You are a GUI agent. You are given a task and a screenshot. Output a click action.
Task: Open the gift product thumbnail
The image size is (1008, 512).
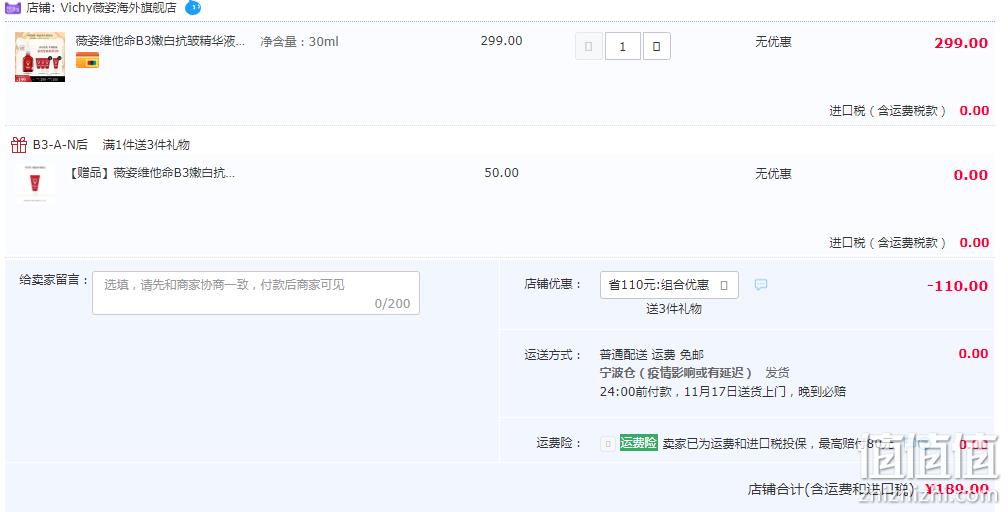point(35,183)
